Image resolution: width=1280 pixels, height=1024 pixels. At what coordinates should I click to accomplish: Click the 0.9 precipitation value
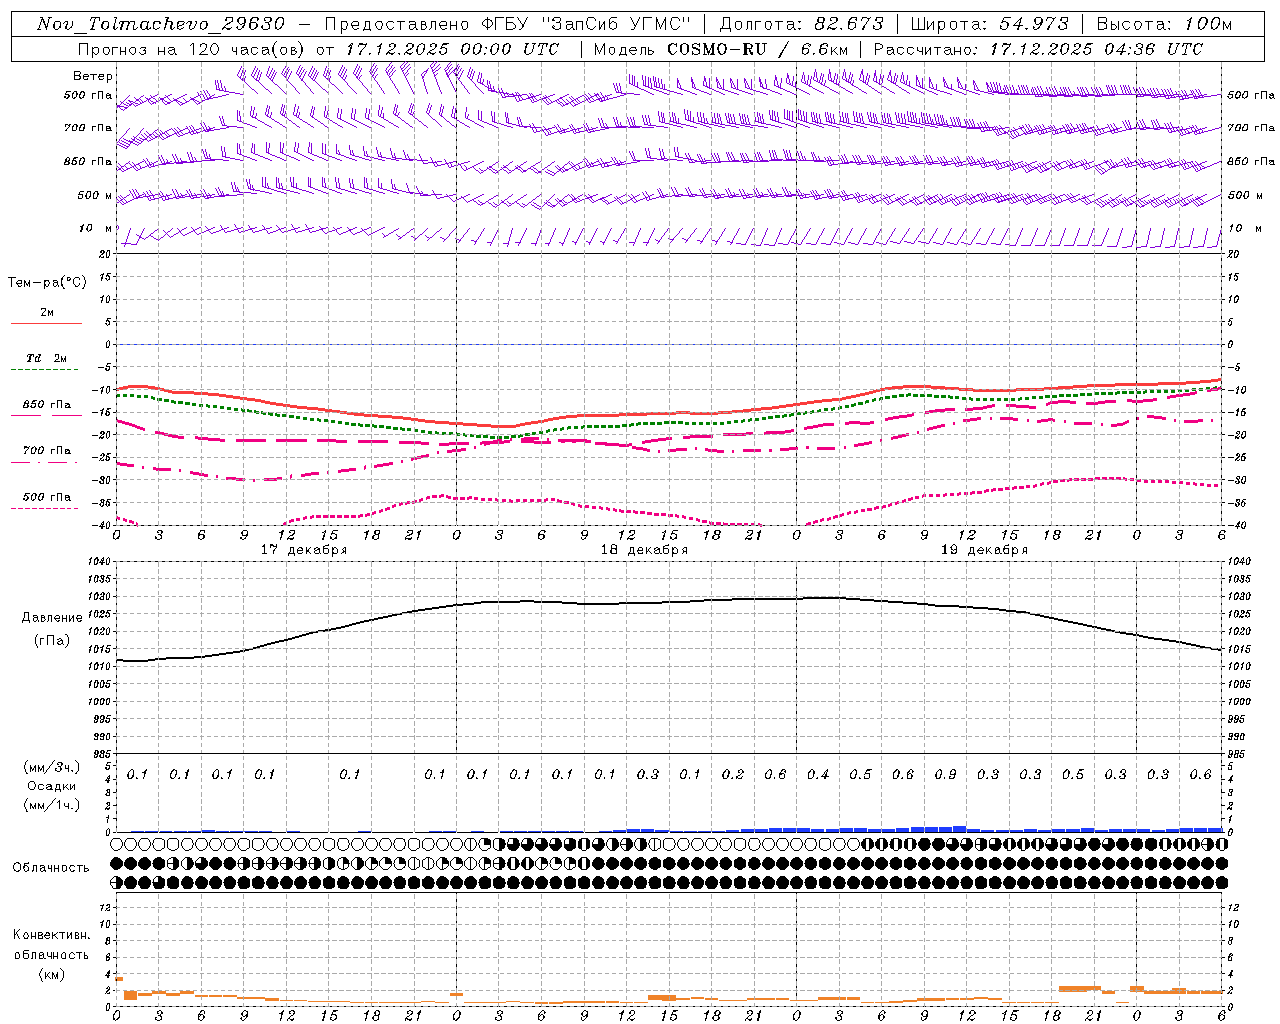[x=945, y=775]
